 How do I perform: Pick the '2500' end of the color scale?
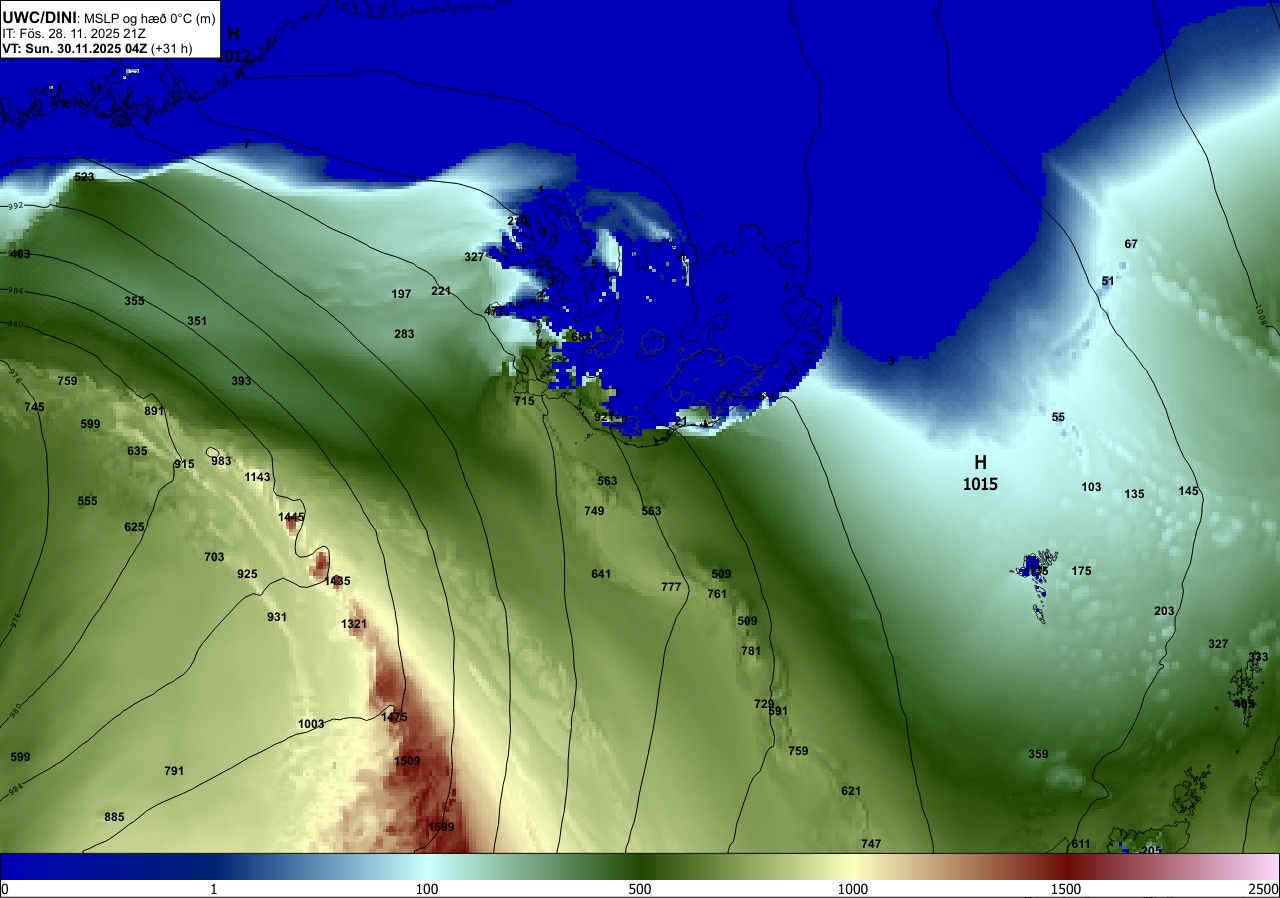[x=1263, y=889]
